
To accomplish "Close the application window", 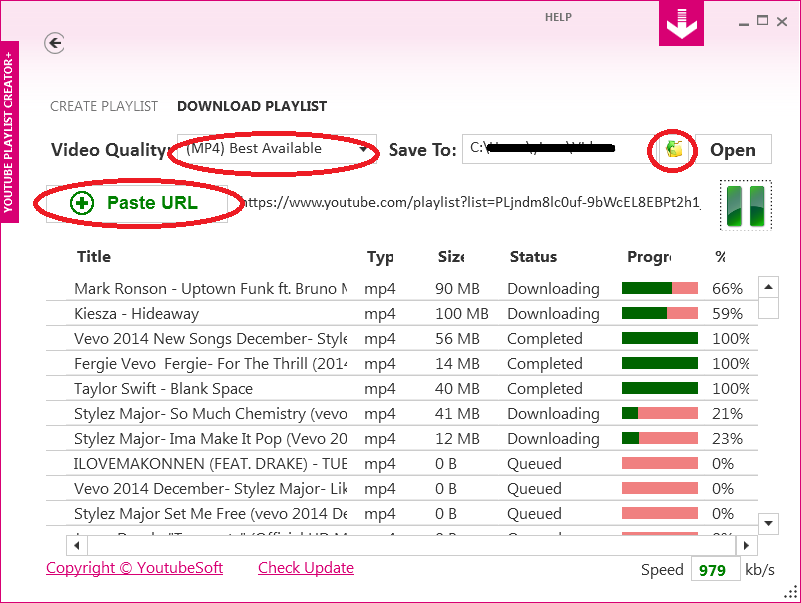I will 782,21.
